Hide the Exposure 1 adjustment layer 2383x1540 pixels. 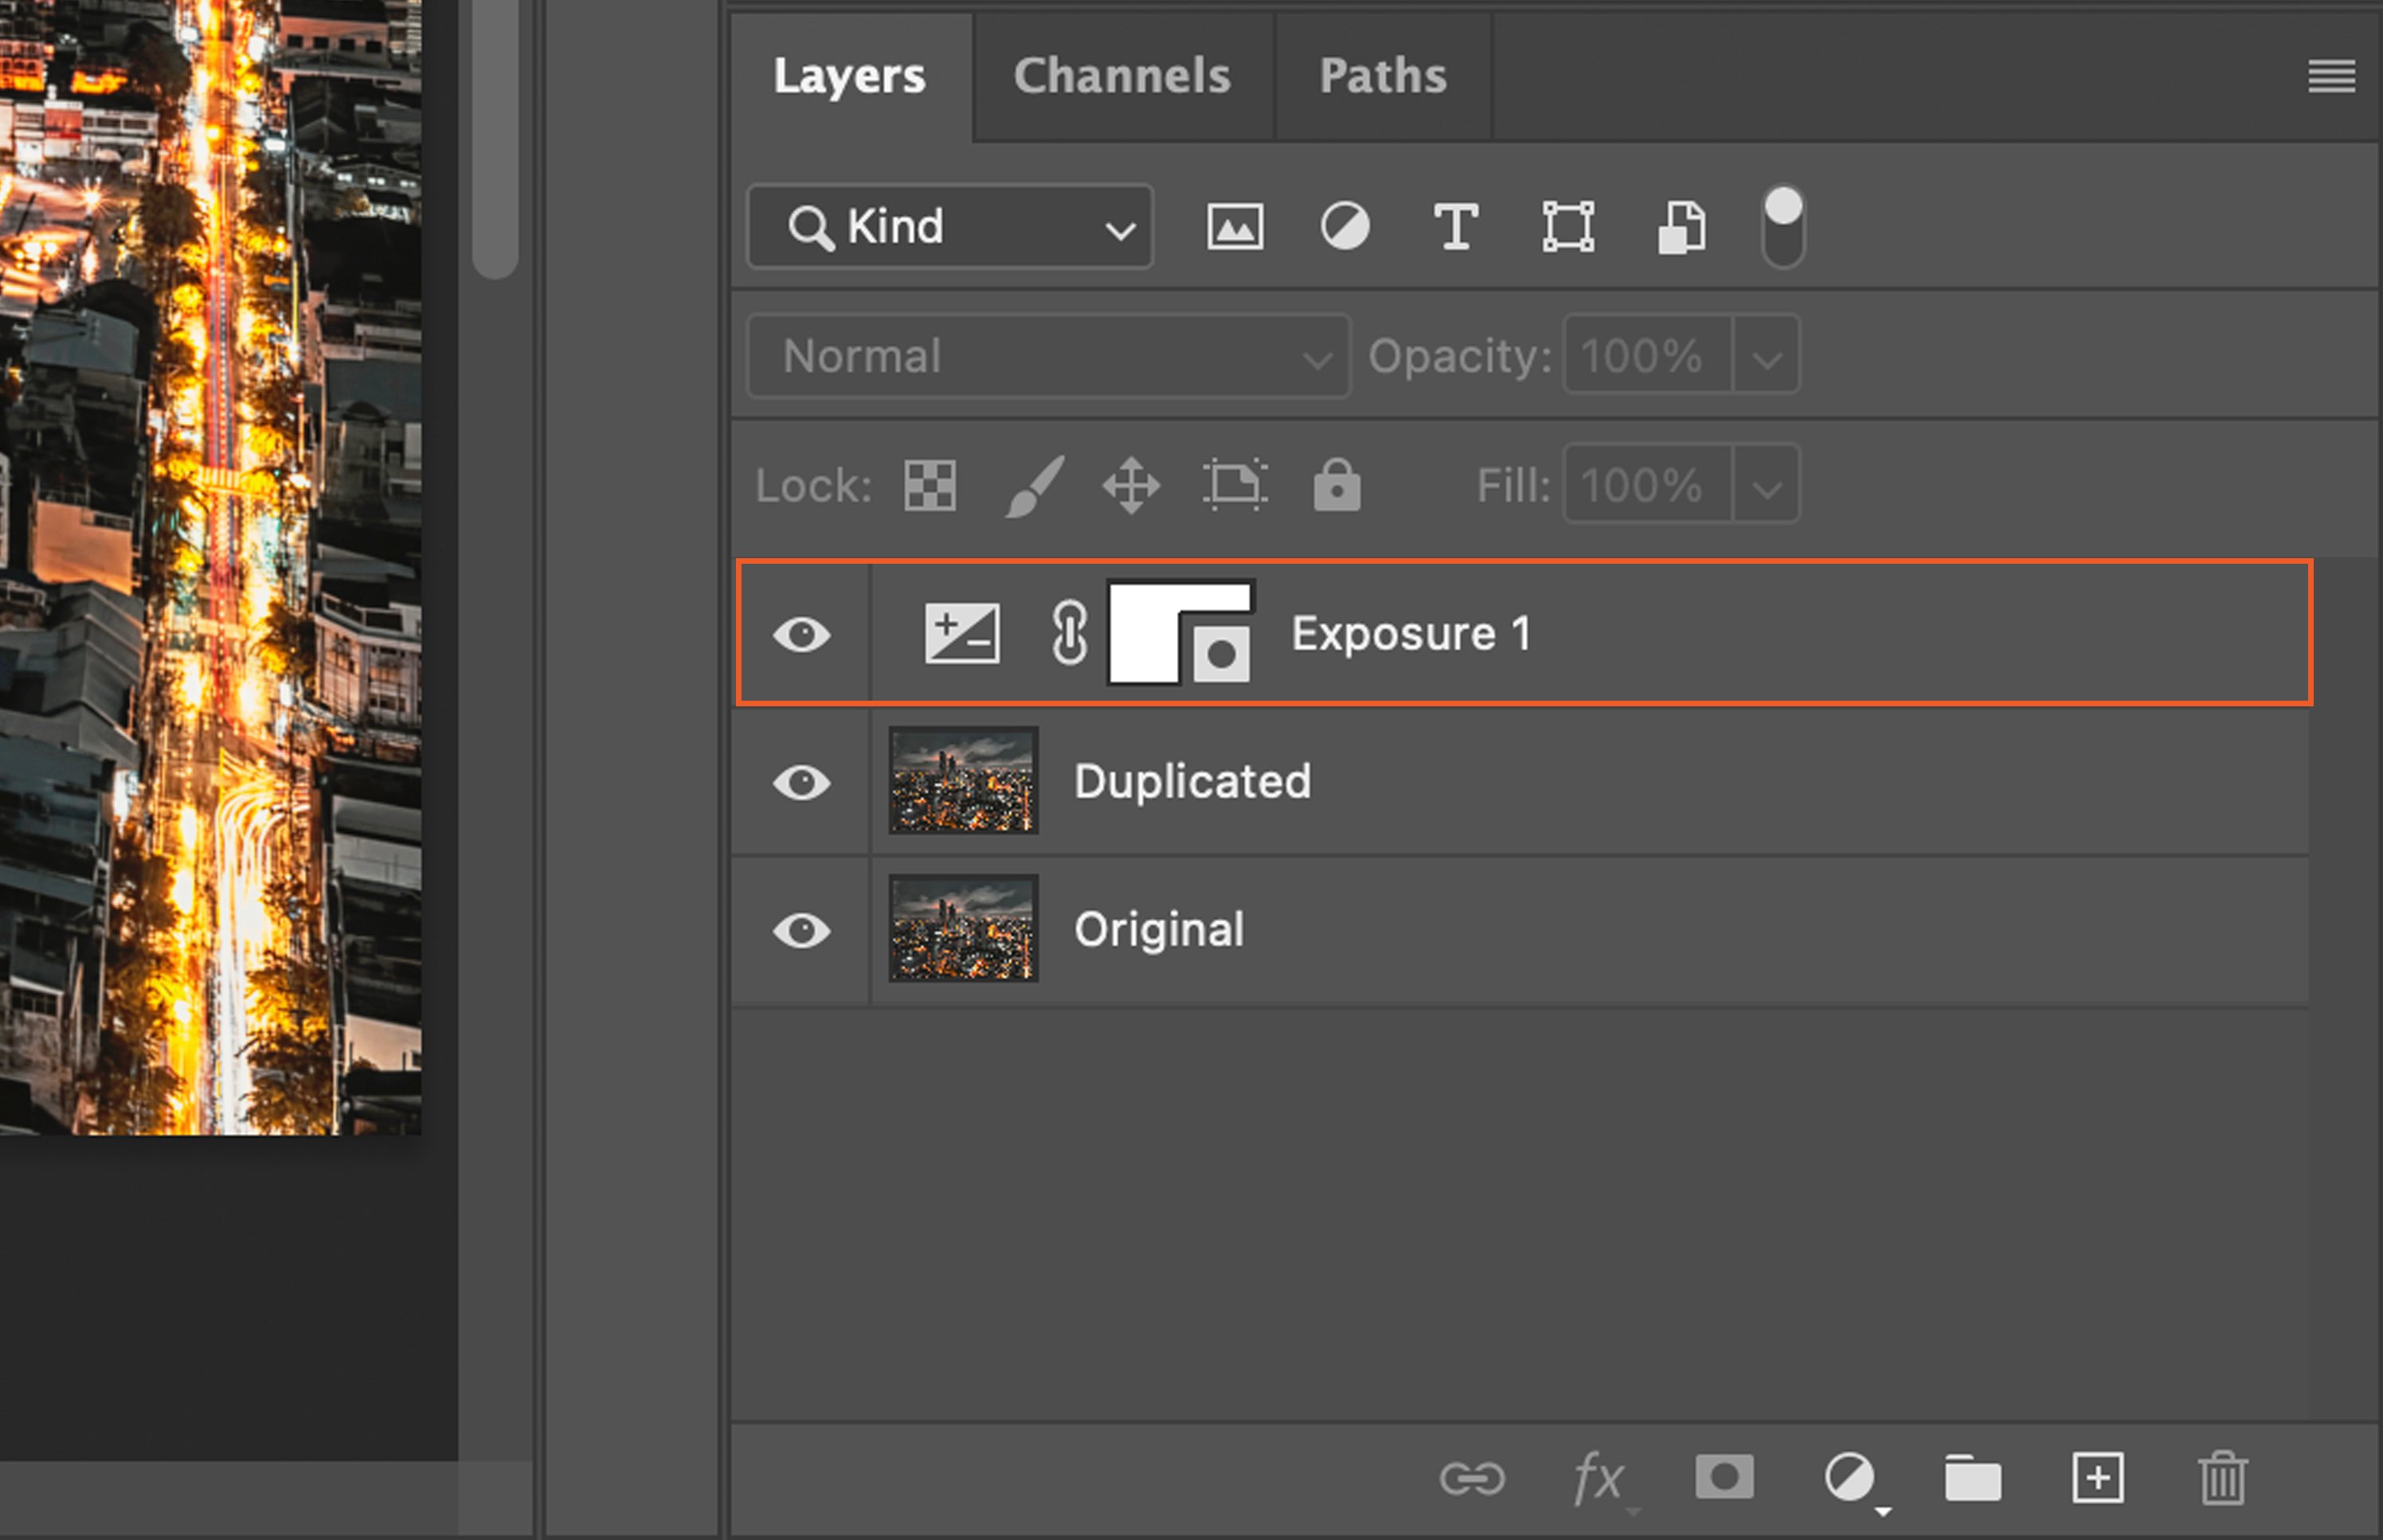pyautogui.click(x=802, y=634)
